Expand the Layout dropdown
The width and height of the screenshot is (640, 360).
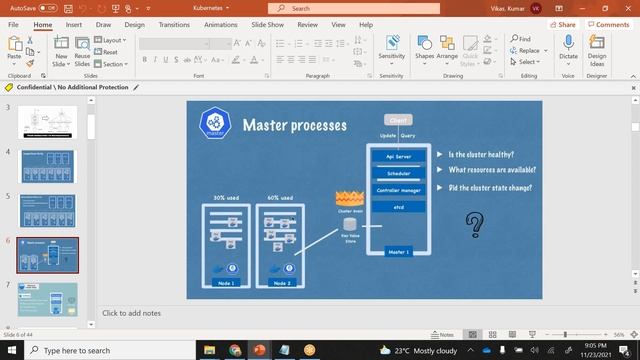(110, 40)
